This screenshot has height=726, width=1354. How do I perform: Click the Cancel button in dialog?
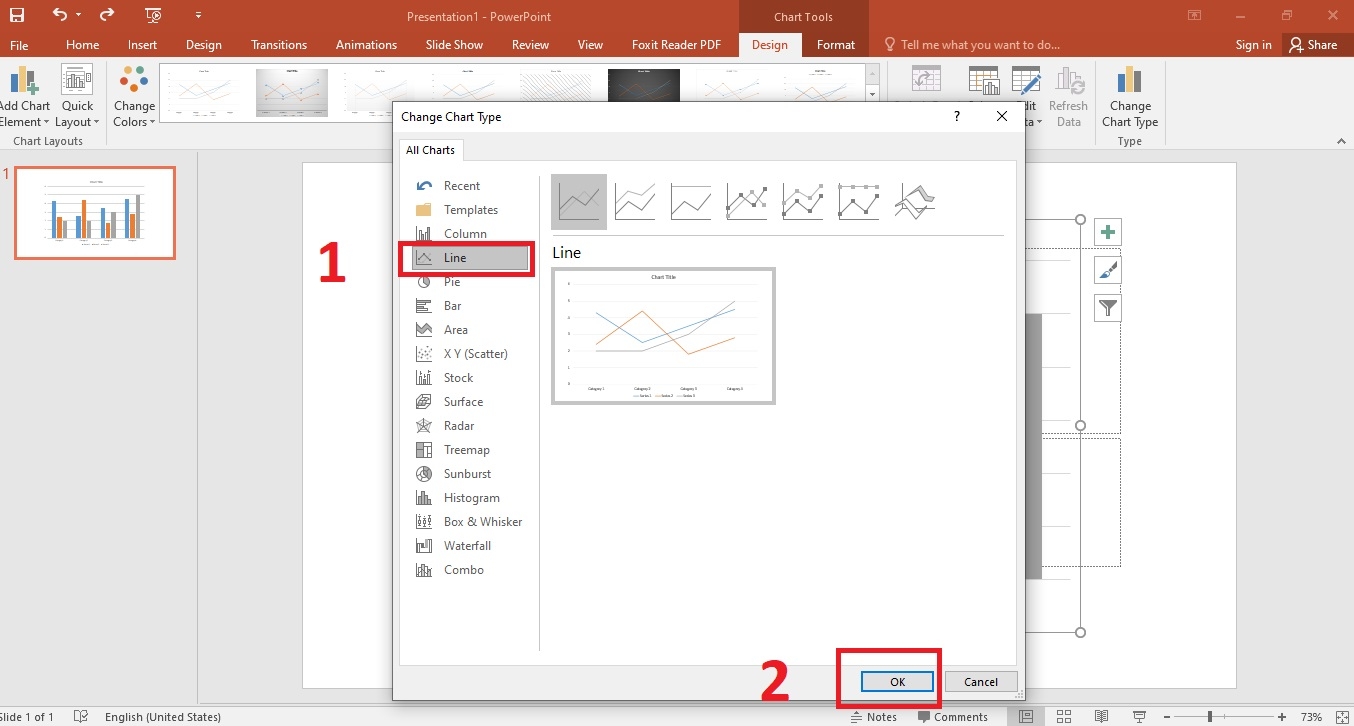980,682
